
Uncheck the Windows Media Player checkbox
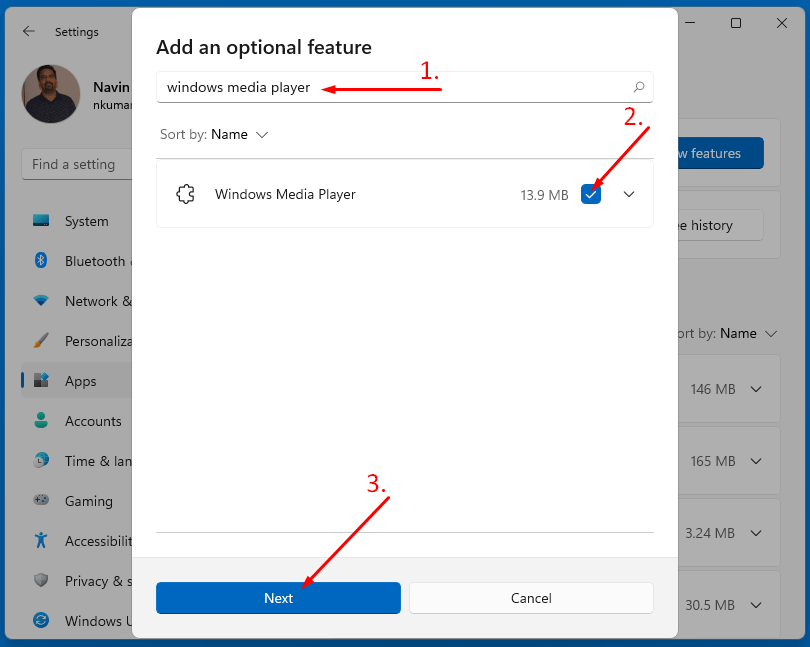[590, 194]
